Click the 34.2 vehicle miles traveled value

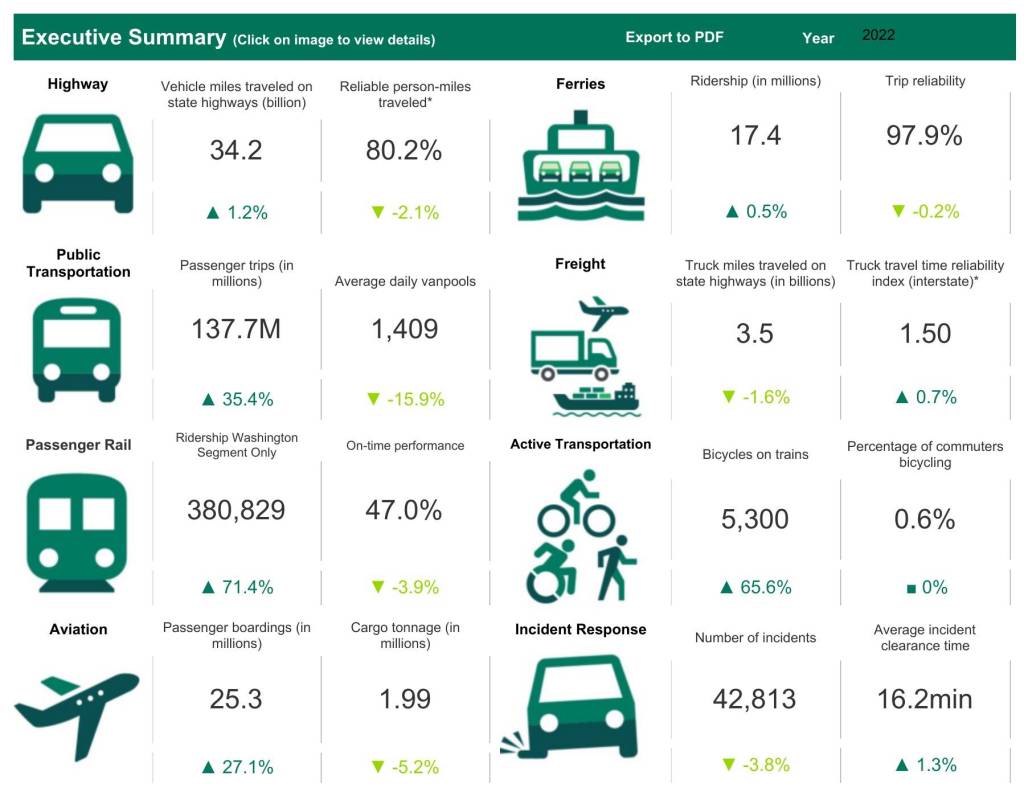point(236,150)
